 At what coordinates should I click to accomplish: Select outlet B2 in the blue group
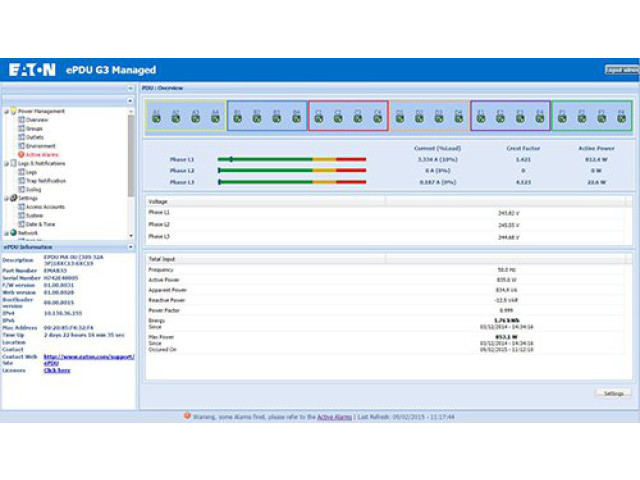257,118
